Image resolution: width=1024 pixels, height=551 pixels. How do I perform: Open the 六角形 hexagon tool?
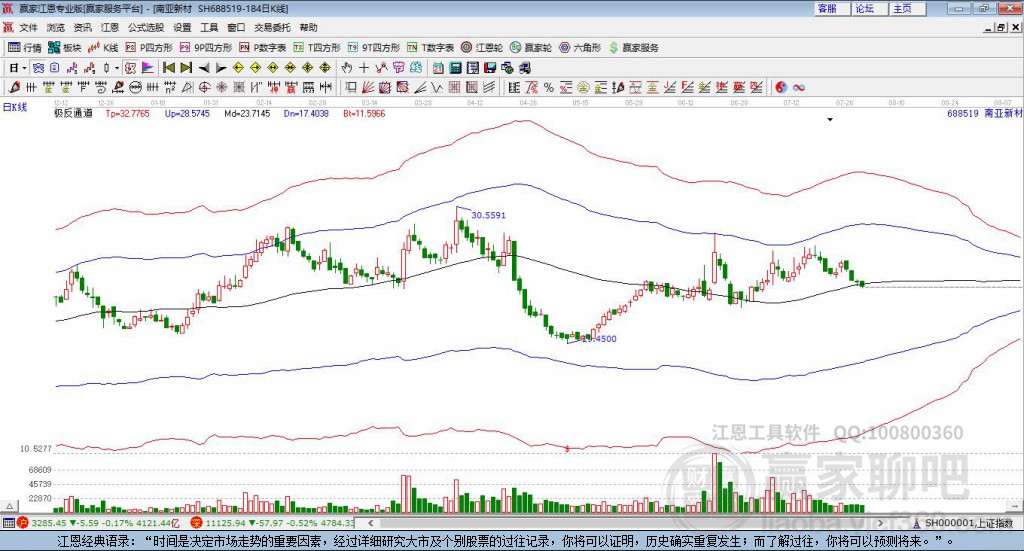[580, 48]
